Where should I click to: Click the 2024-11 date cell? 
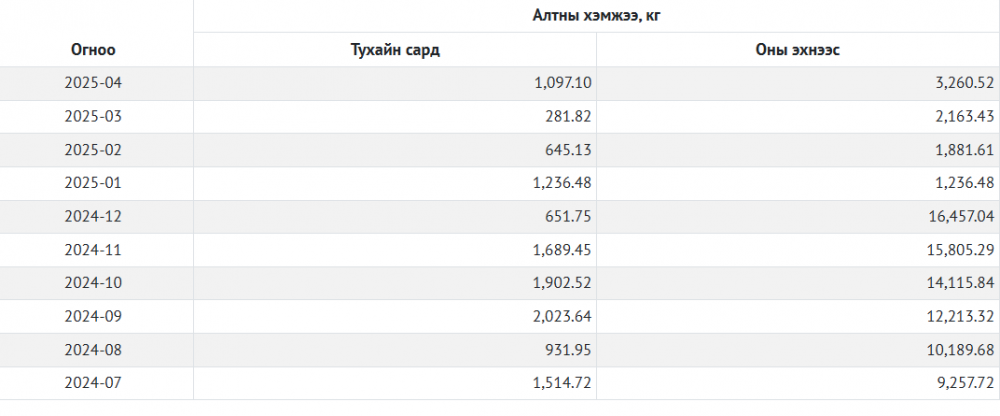click(93, 250)
